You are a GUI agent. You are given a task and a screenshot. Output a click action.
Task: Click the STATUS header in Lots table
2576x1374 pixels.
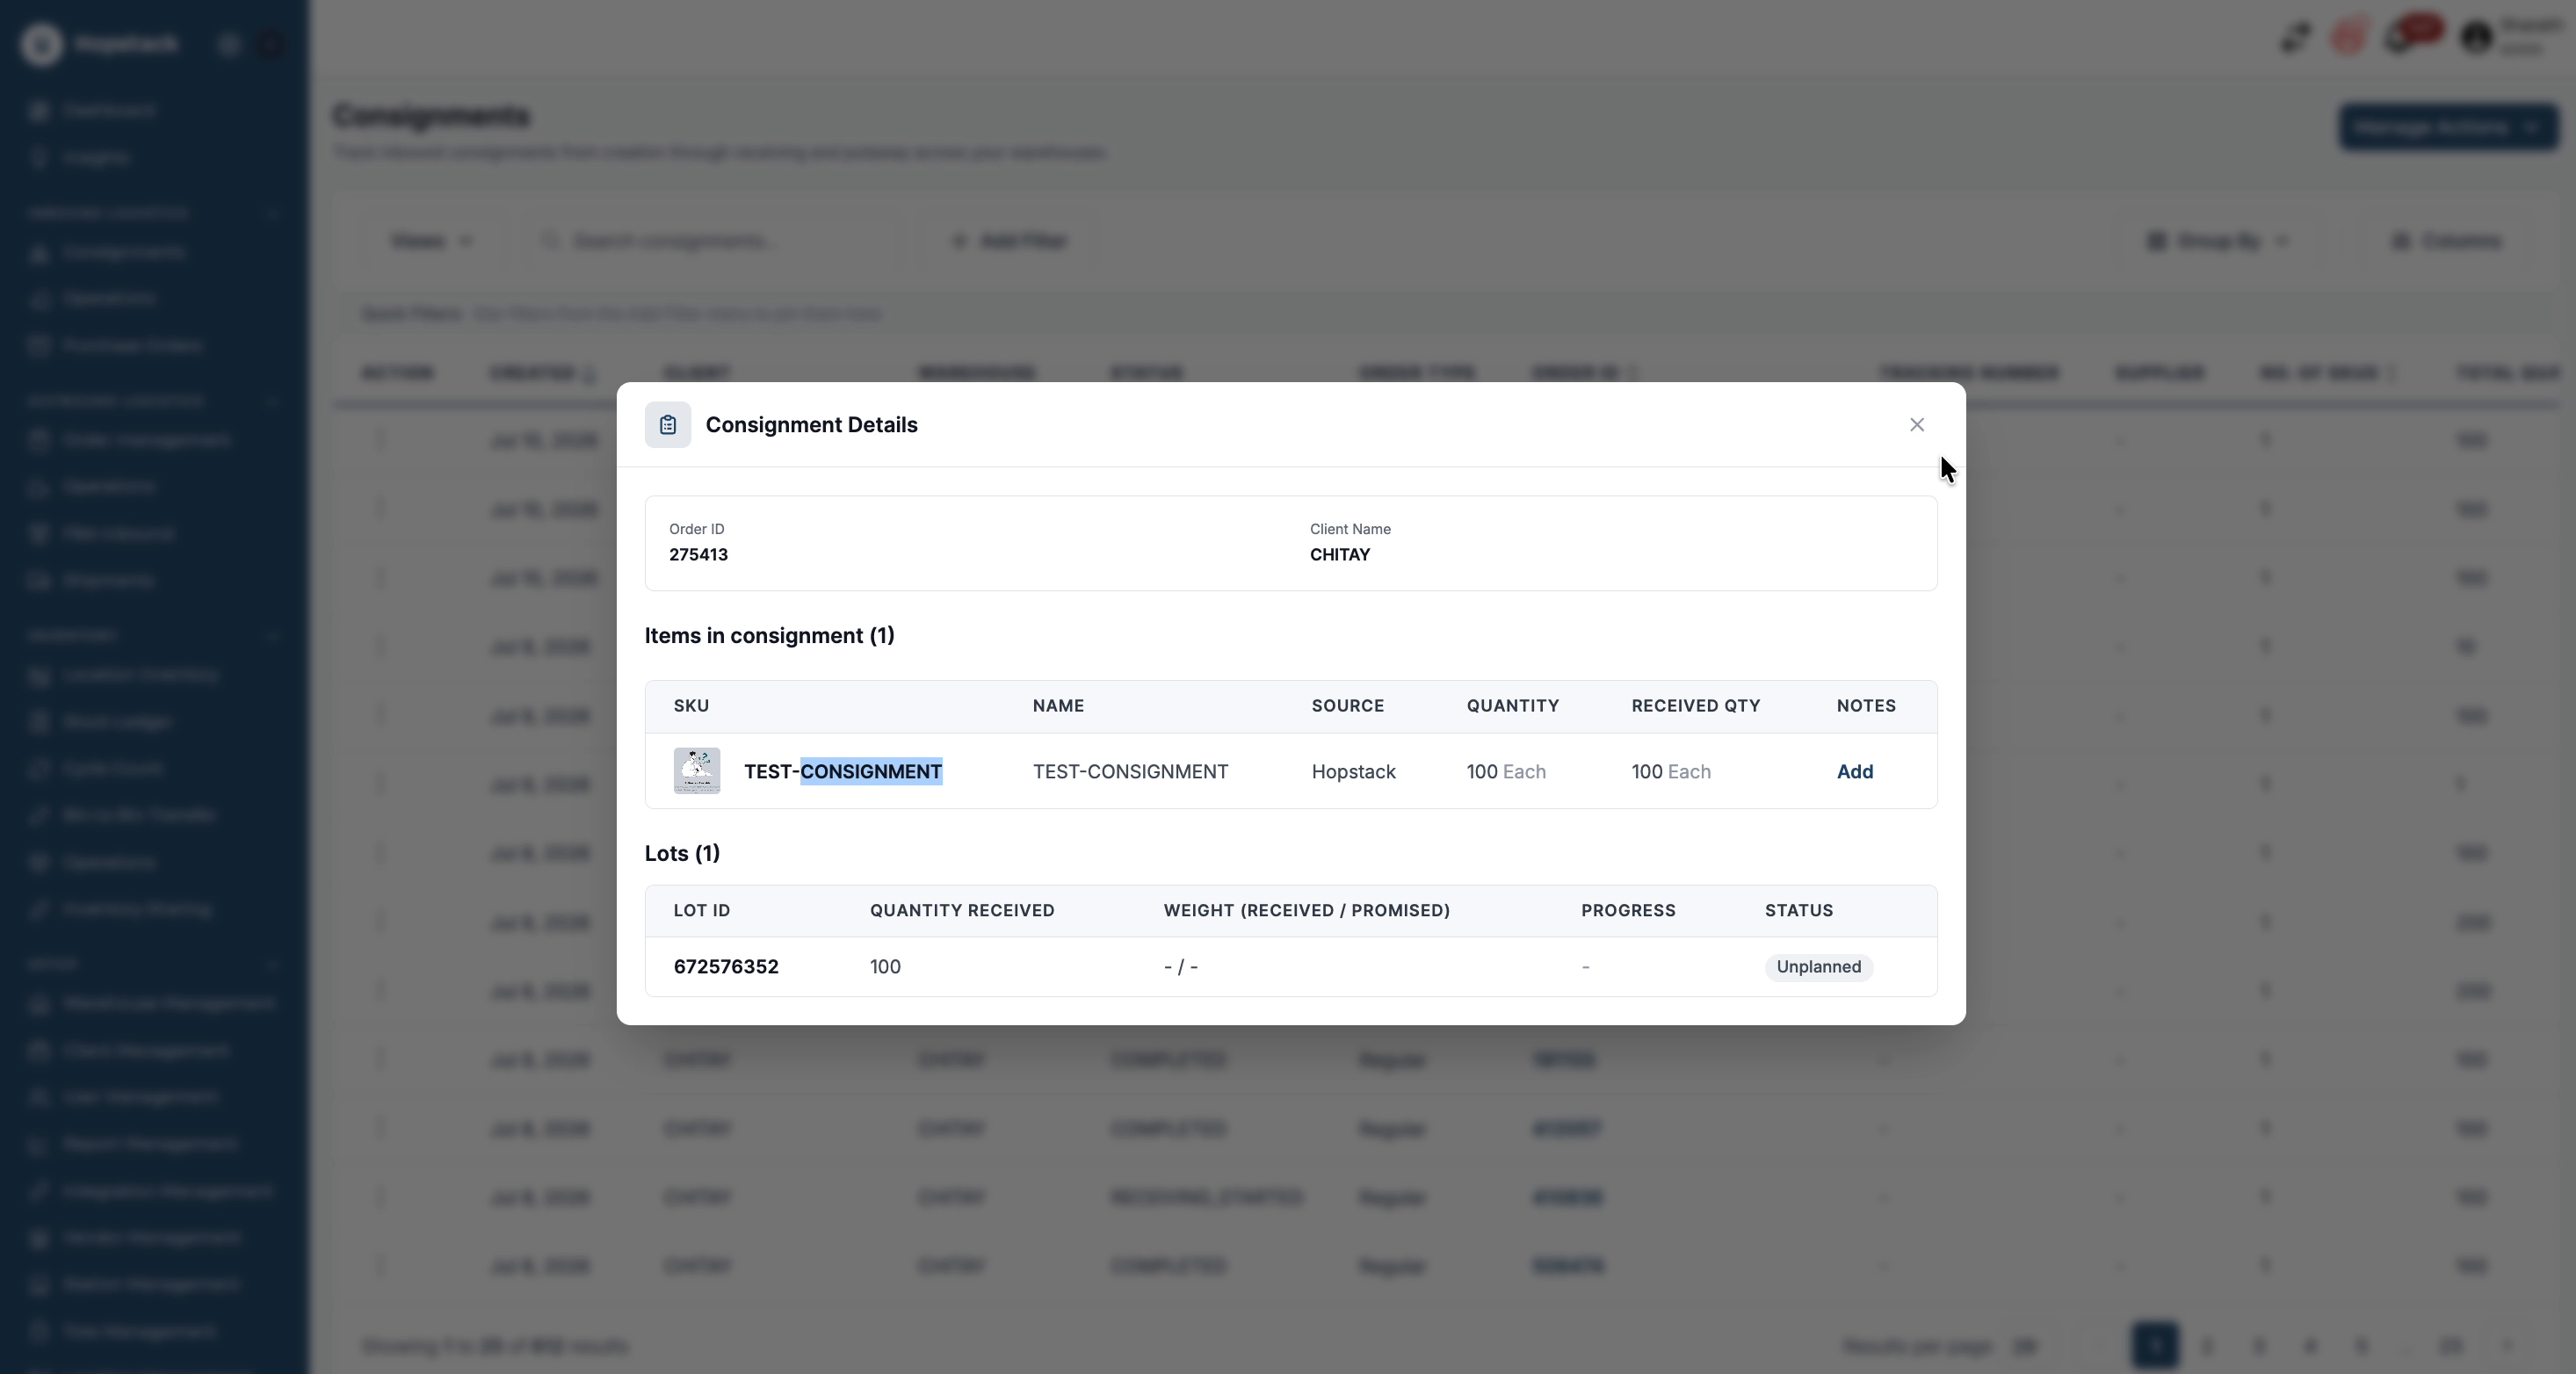pos(1799,911)
